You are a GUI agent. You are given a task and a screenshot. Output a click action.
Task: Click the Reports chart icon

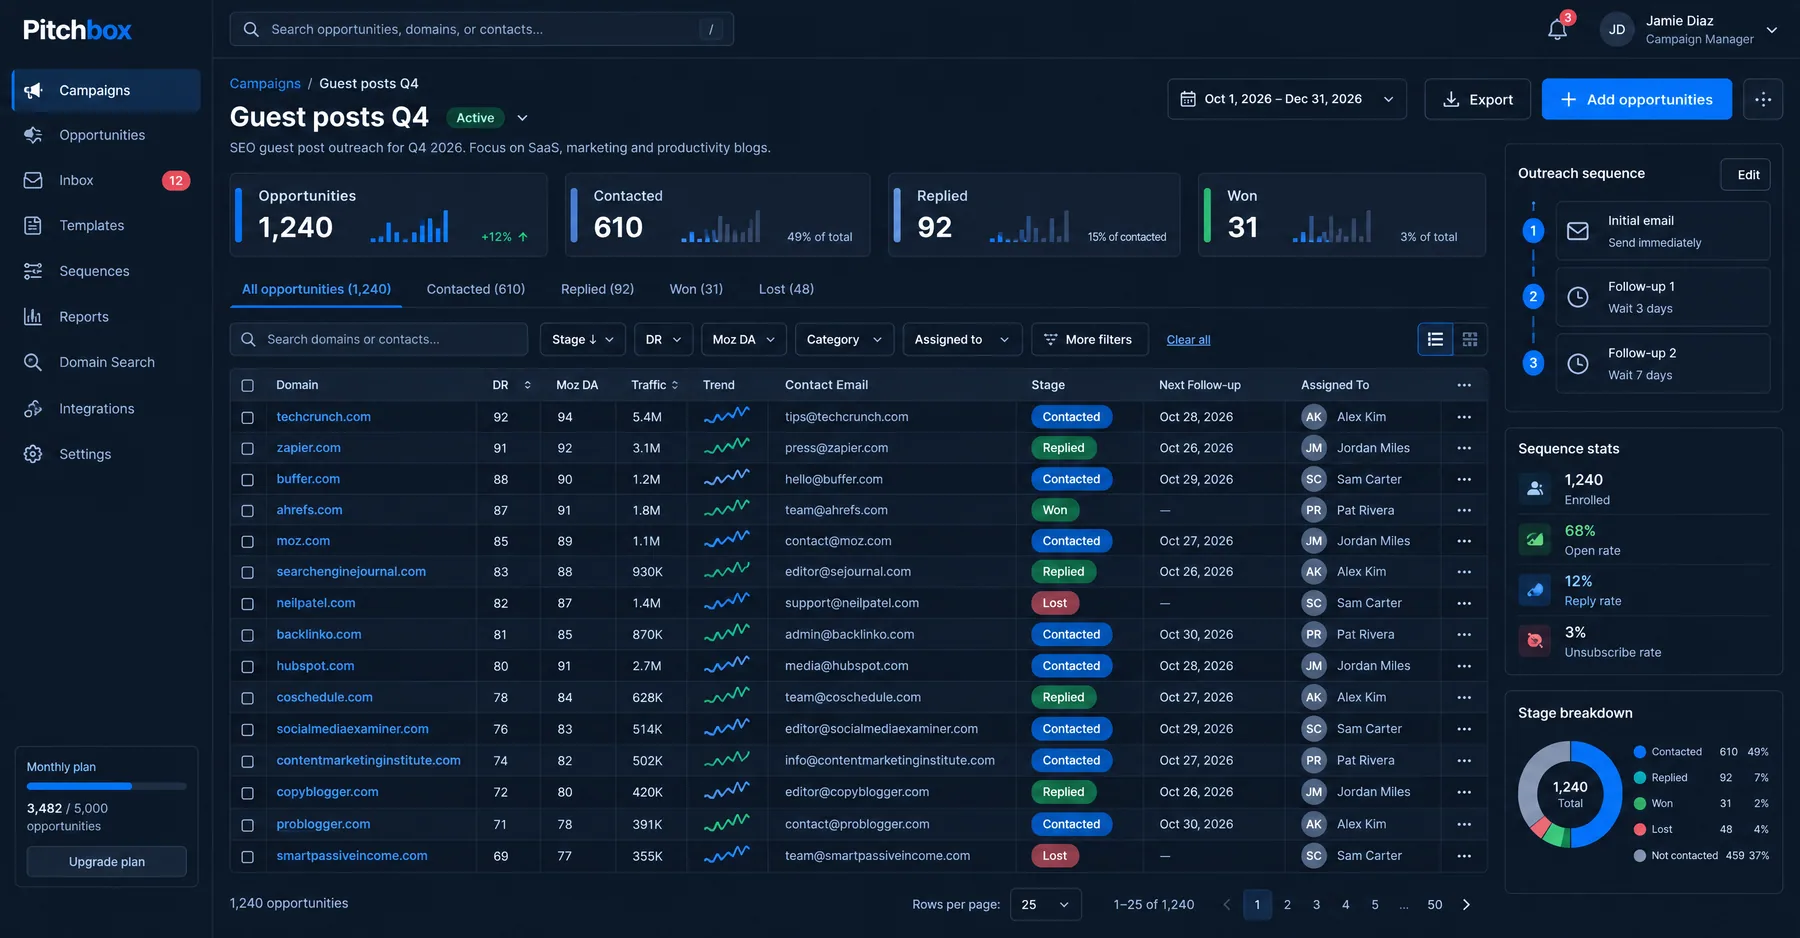[33, 317]
